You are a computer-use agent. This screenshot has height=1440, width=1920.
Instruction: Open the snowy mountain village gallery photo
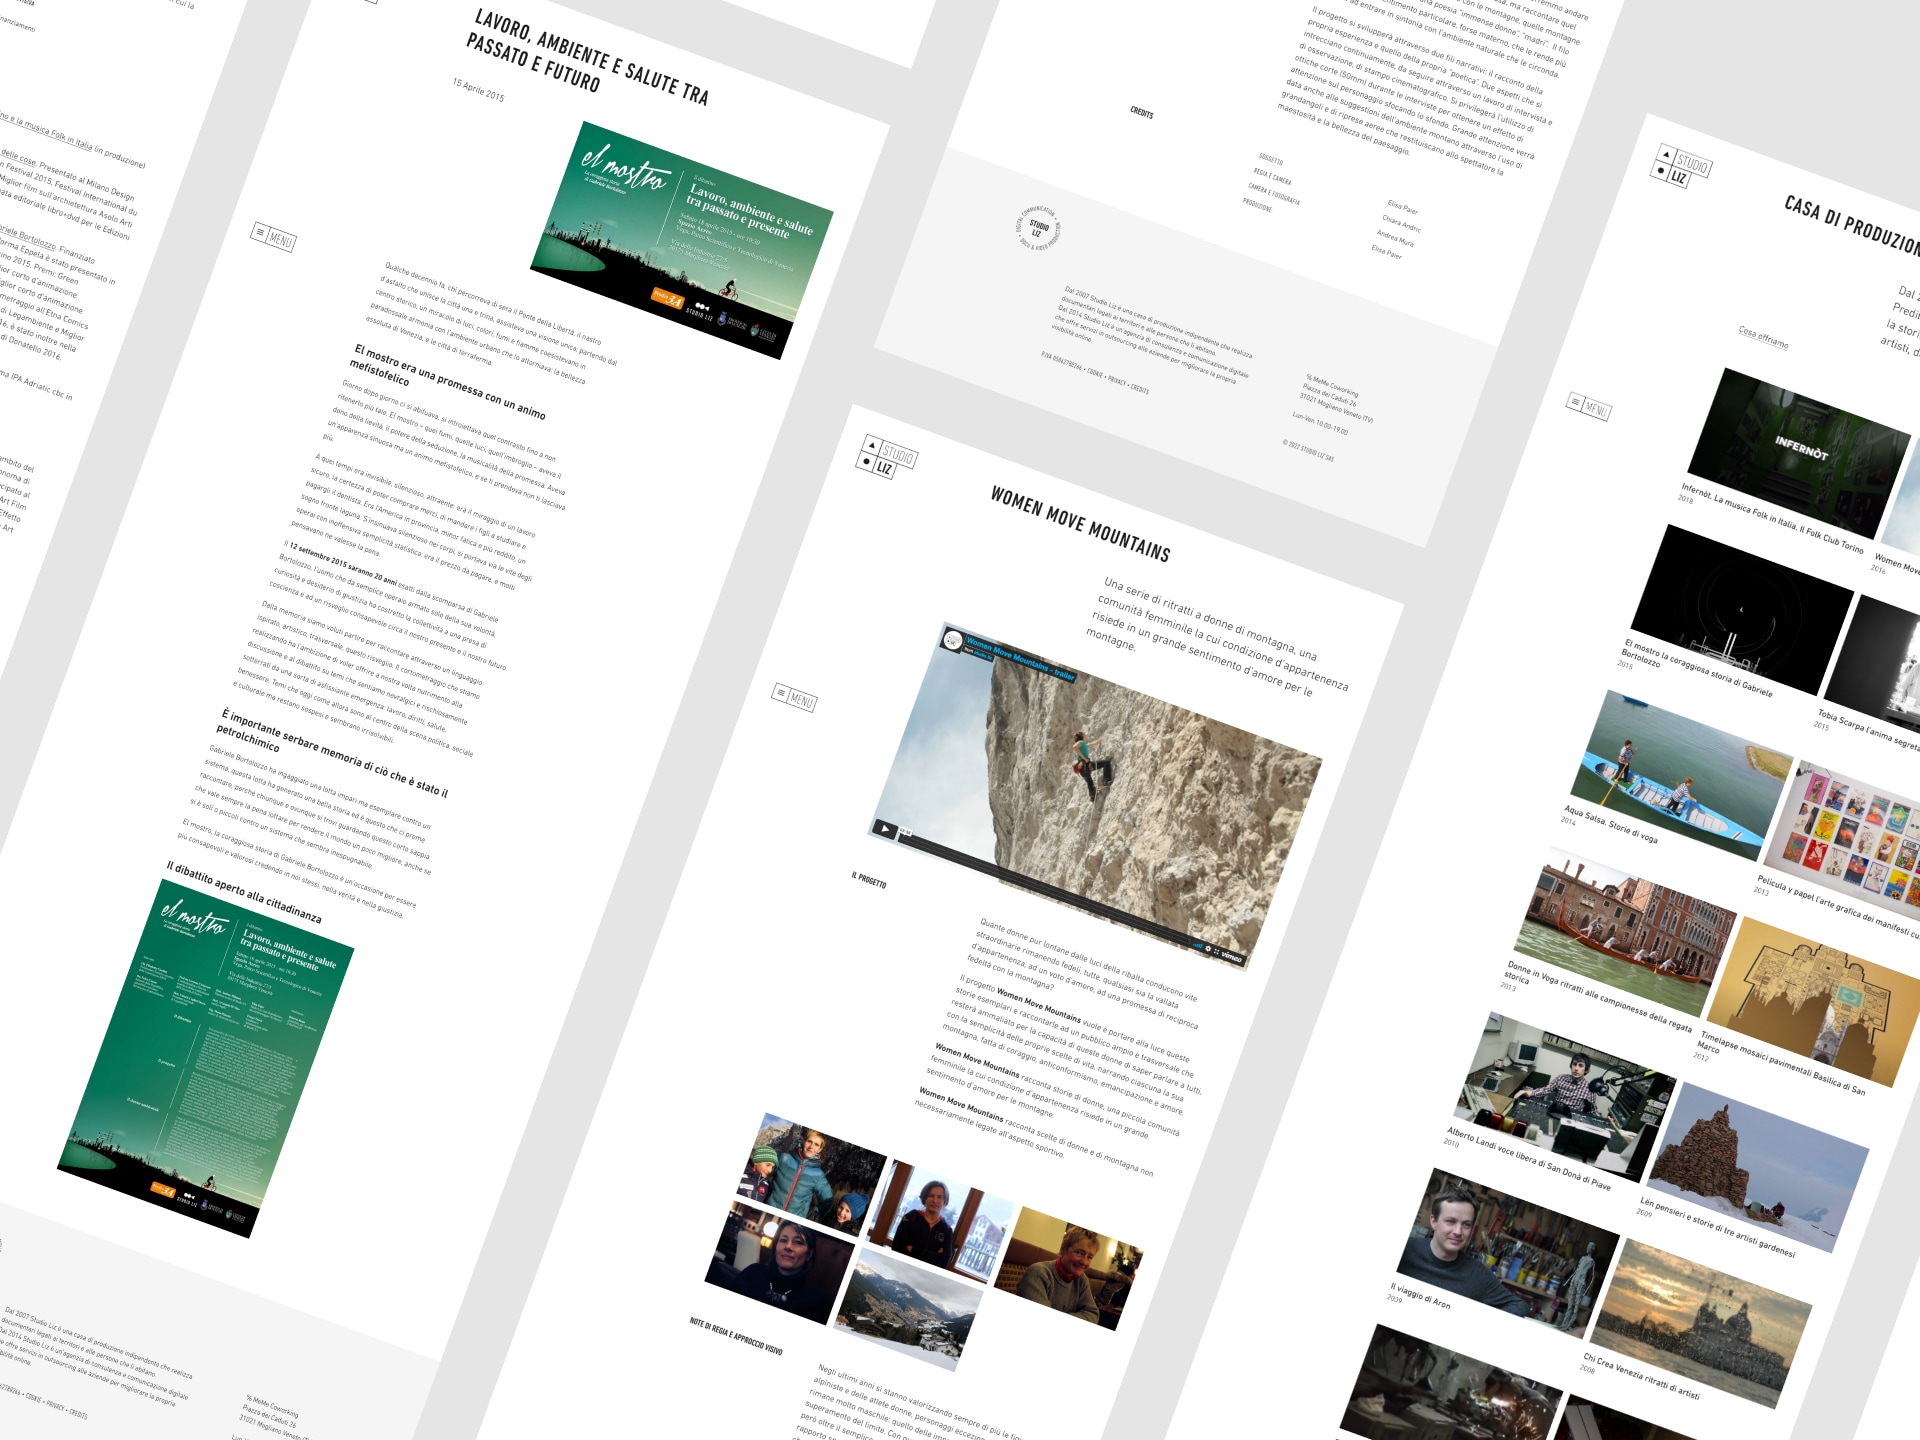(x=909, y=1310)
